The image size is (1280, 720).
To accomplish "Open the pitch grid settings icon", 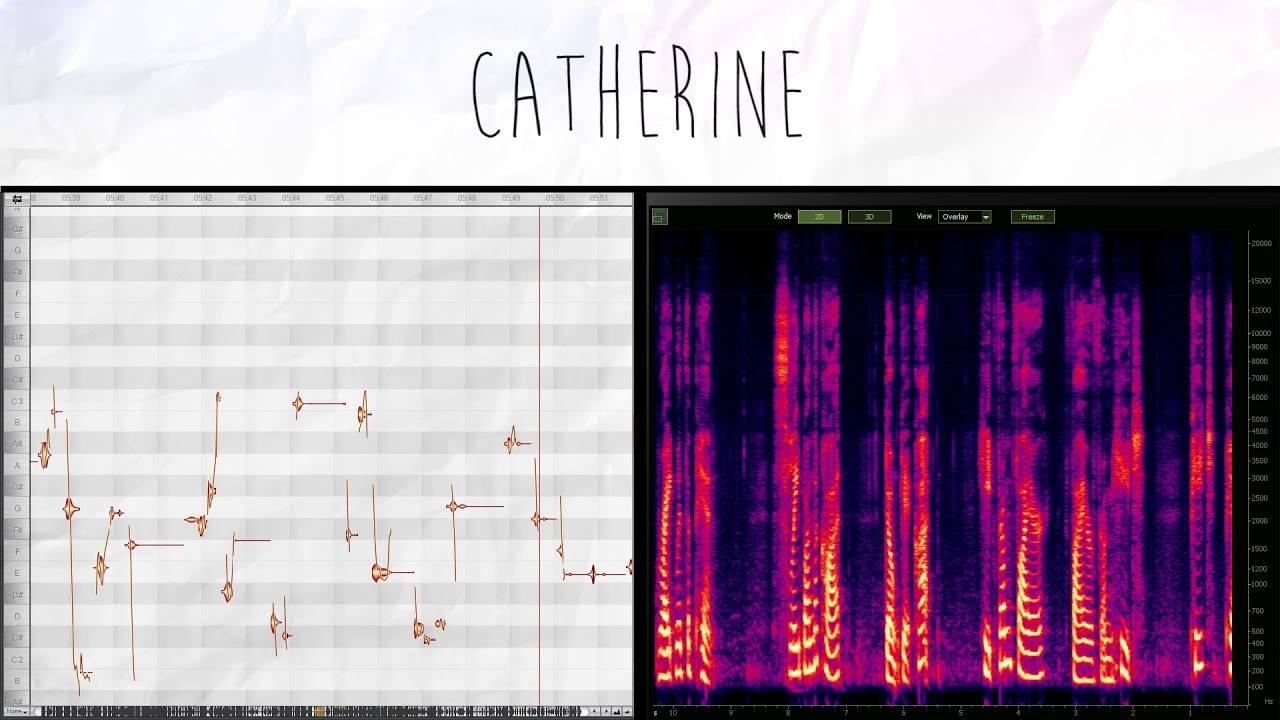I will click(17, 199).
